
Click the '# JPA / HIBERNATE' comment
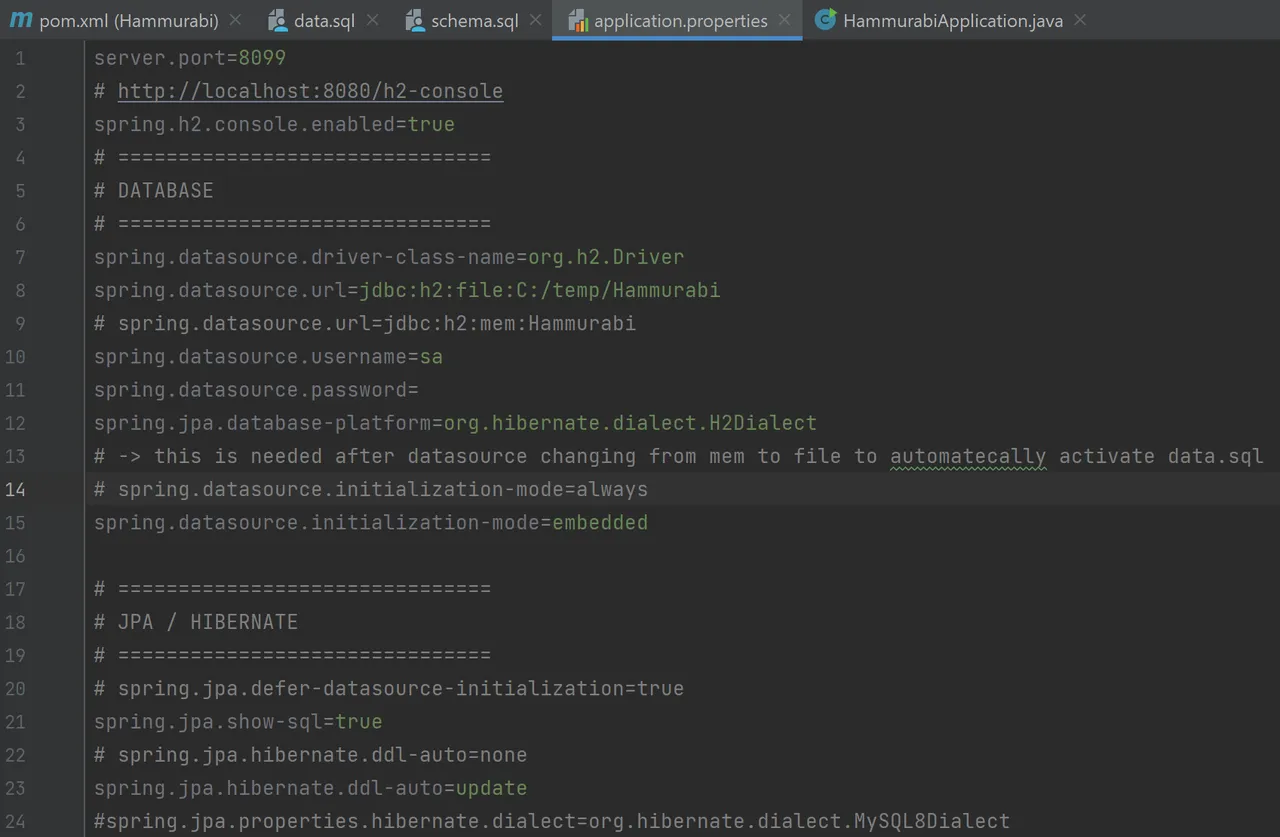coord(196,622)
